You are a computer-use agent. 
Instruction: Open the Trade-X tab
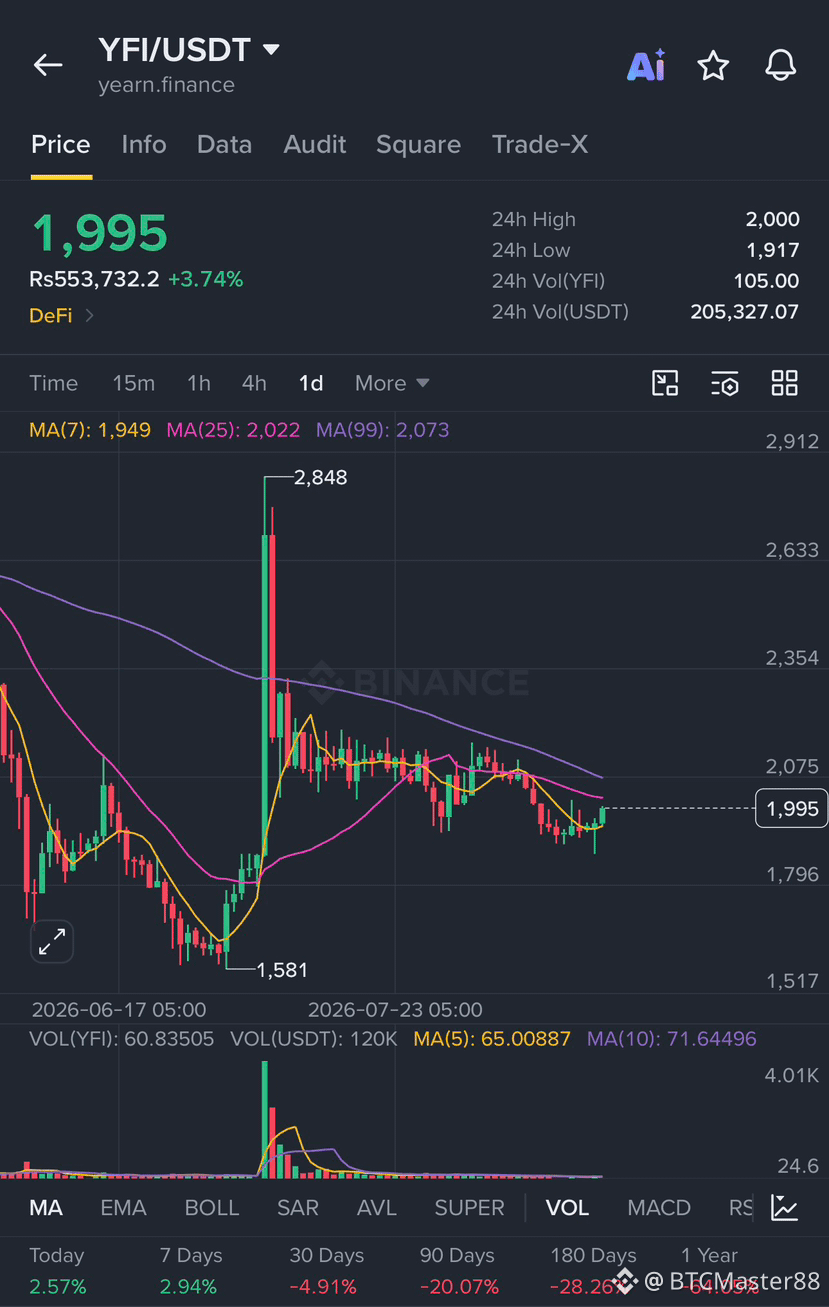(x=540, y=144)
